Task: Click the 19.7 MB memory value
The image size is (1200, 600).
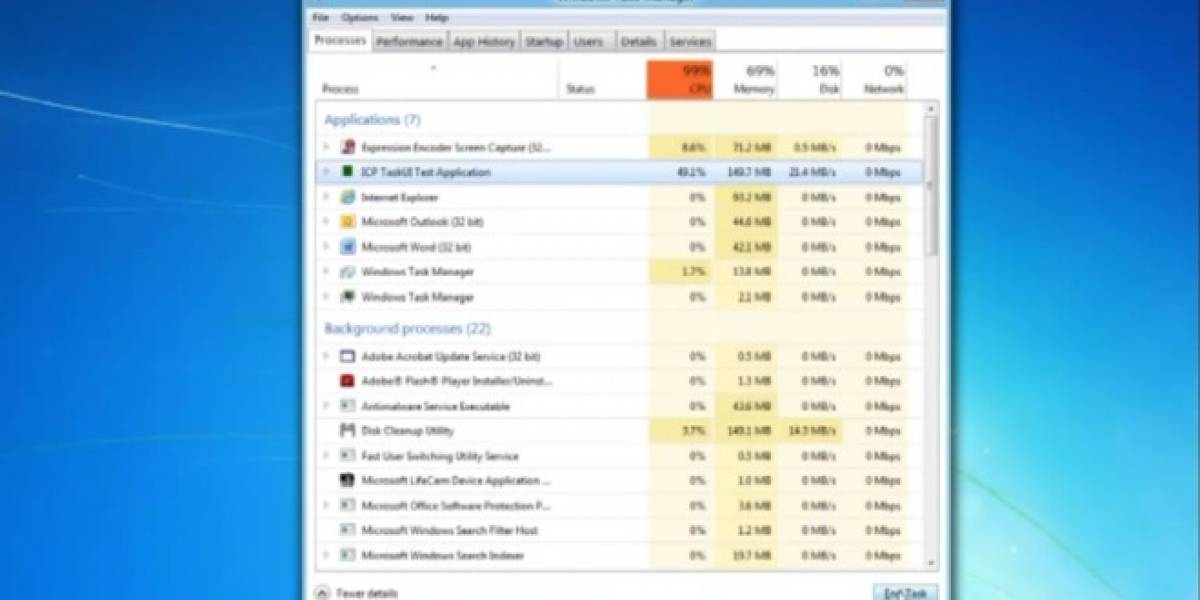Action: click(x=752, y=555)
